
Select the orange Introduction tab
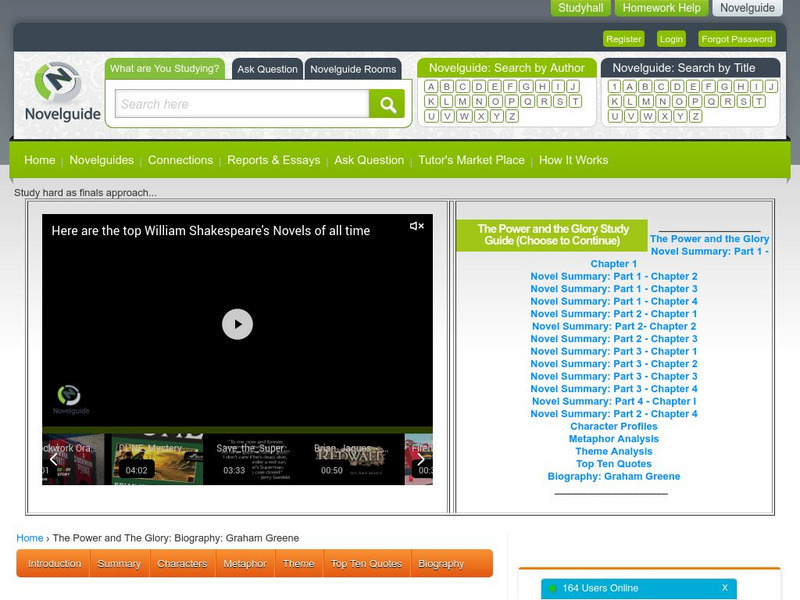point(54,563)
